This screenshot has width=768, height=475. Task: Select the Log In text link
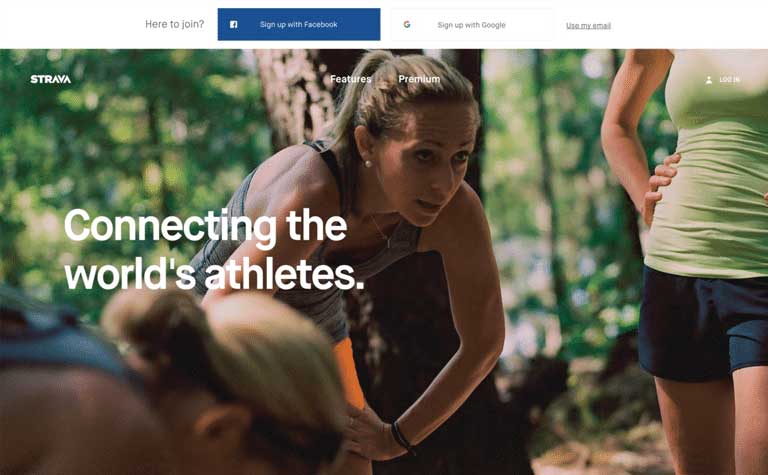coord(729,79)
